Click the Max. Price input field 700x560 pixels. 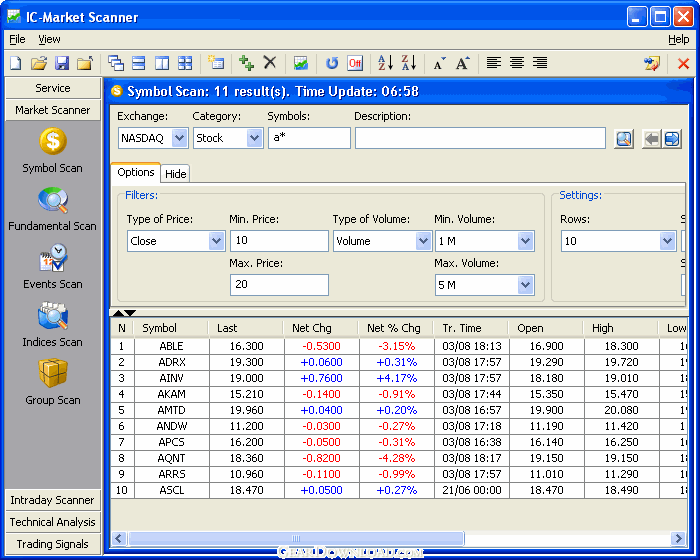pyautogui.click(x=279, y=285)
